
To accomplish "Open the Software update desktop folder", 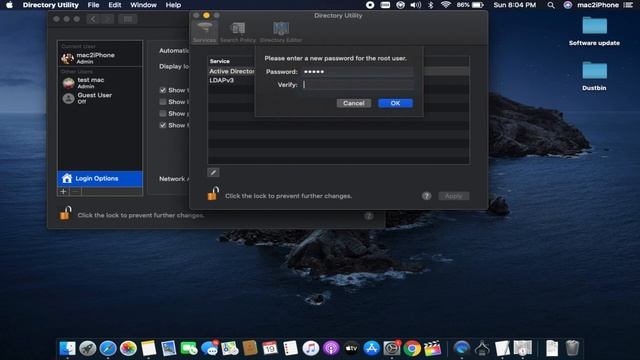I will 594,31.
